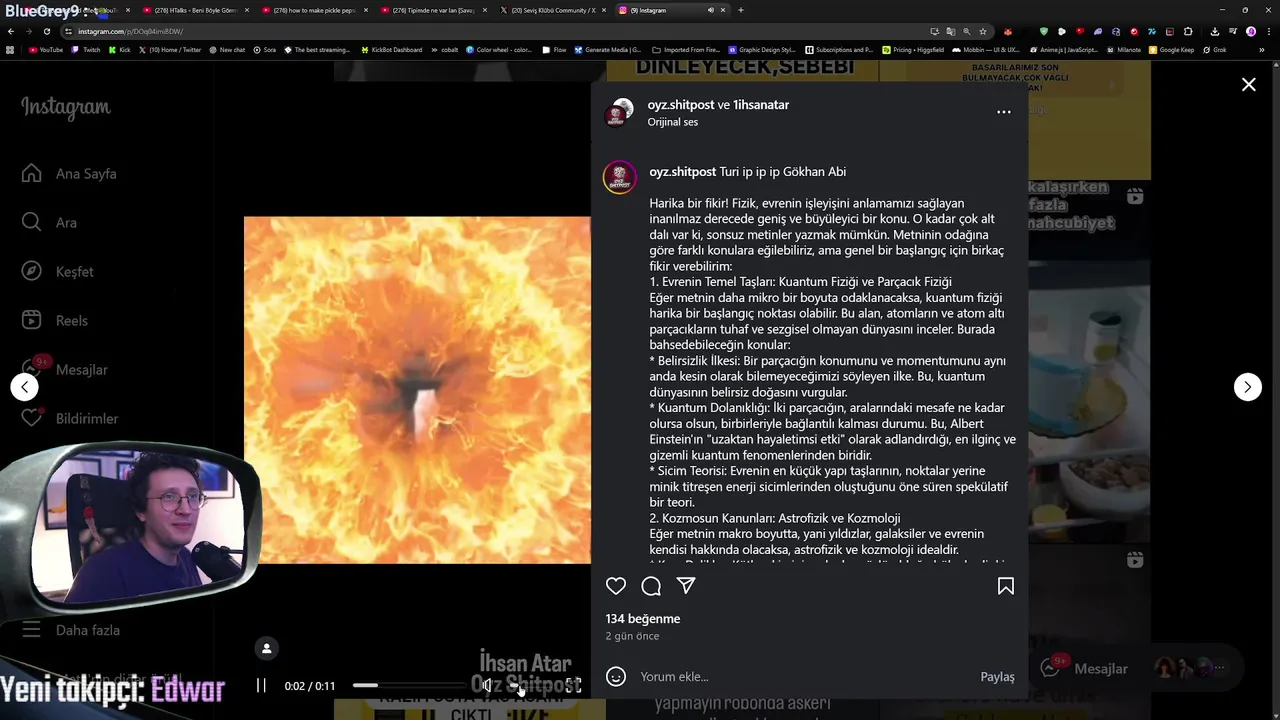
Task: Open the post's three-dot options menu
Action: coord(1003,112)
